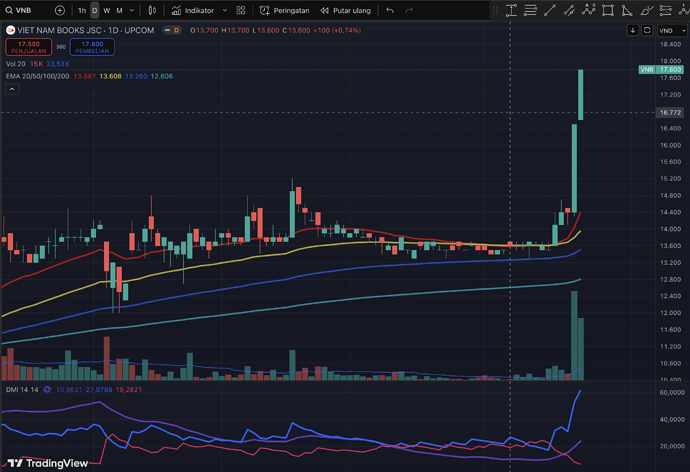The height and width of the screenshot is (472, 690).
Task: Click the 33,53K volume value
Action: pos(58,64)
